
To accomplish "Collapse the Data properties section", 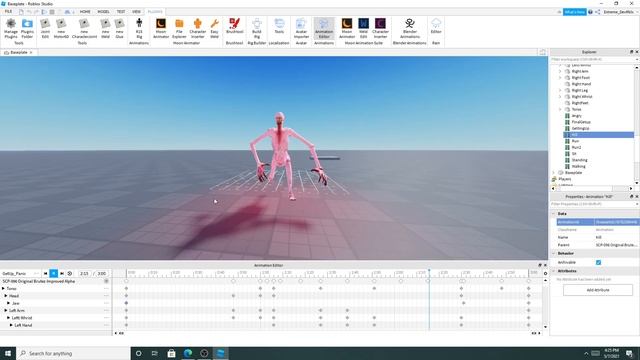I will (554, 214).
